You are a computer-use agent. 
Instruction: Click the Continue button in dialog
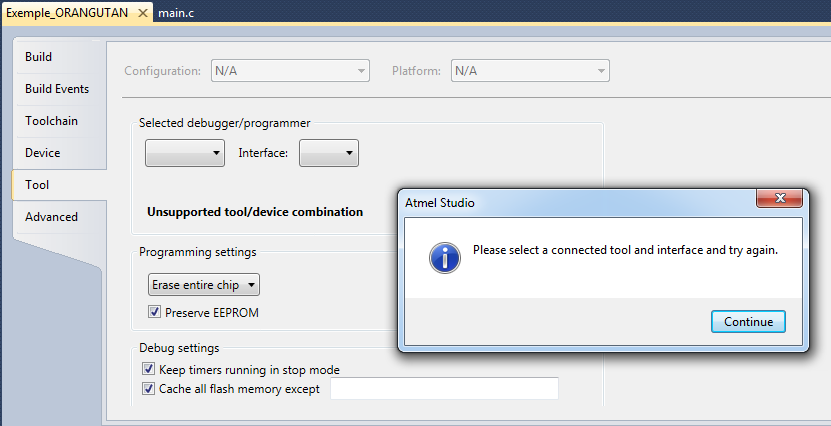coord(748,321)
